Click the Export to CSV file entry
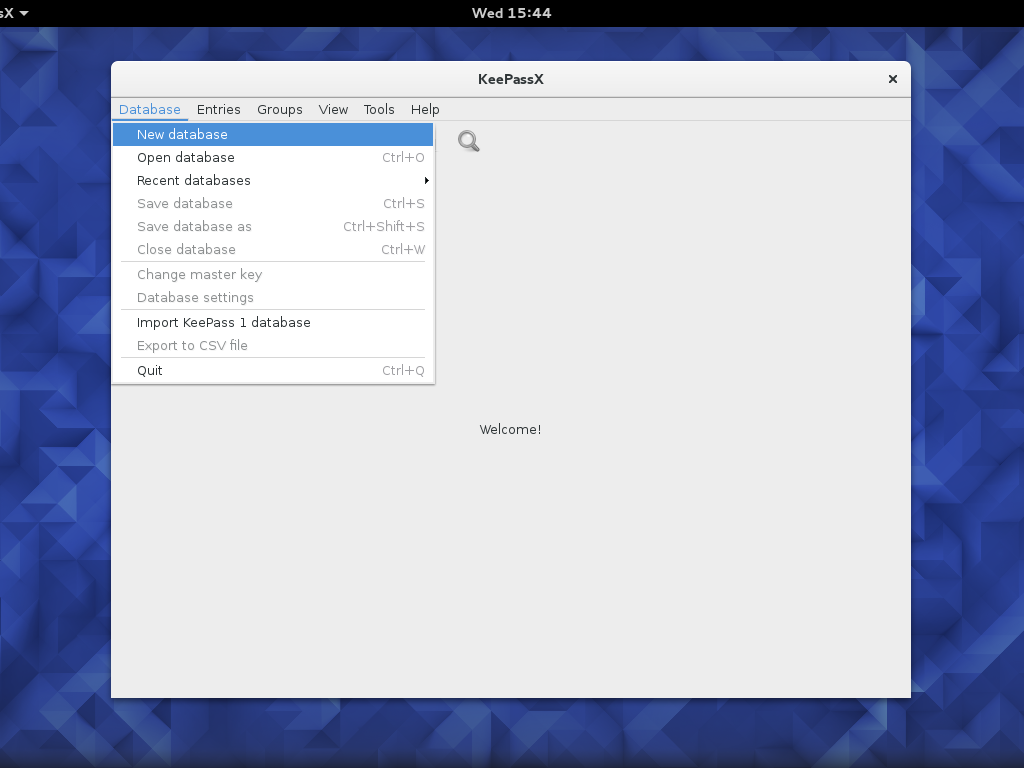This screenshot has height=768, width=1024. tap(273, 345)
